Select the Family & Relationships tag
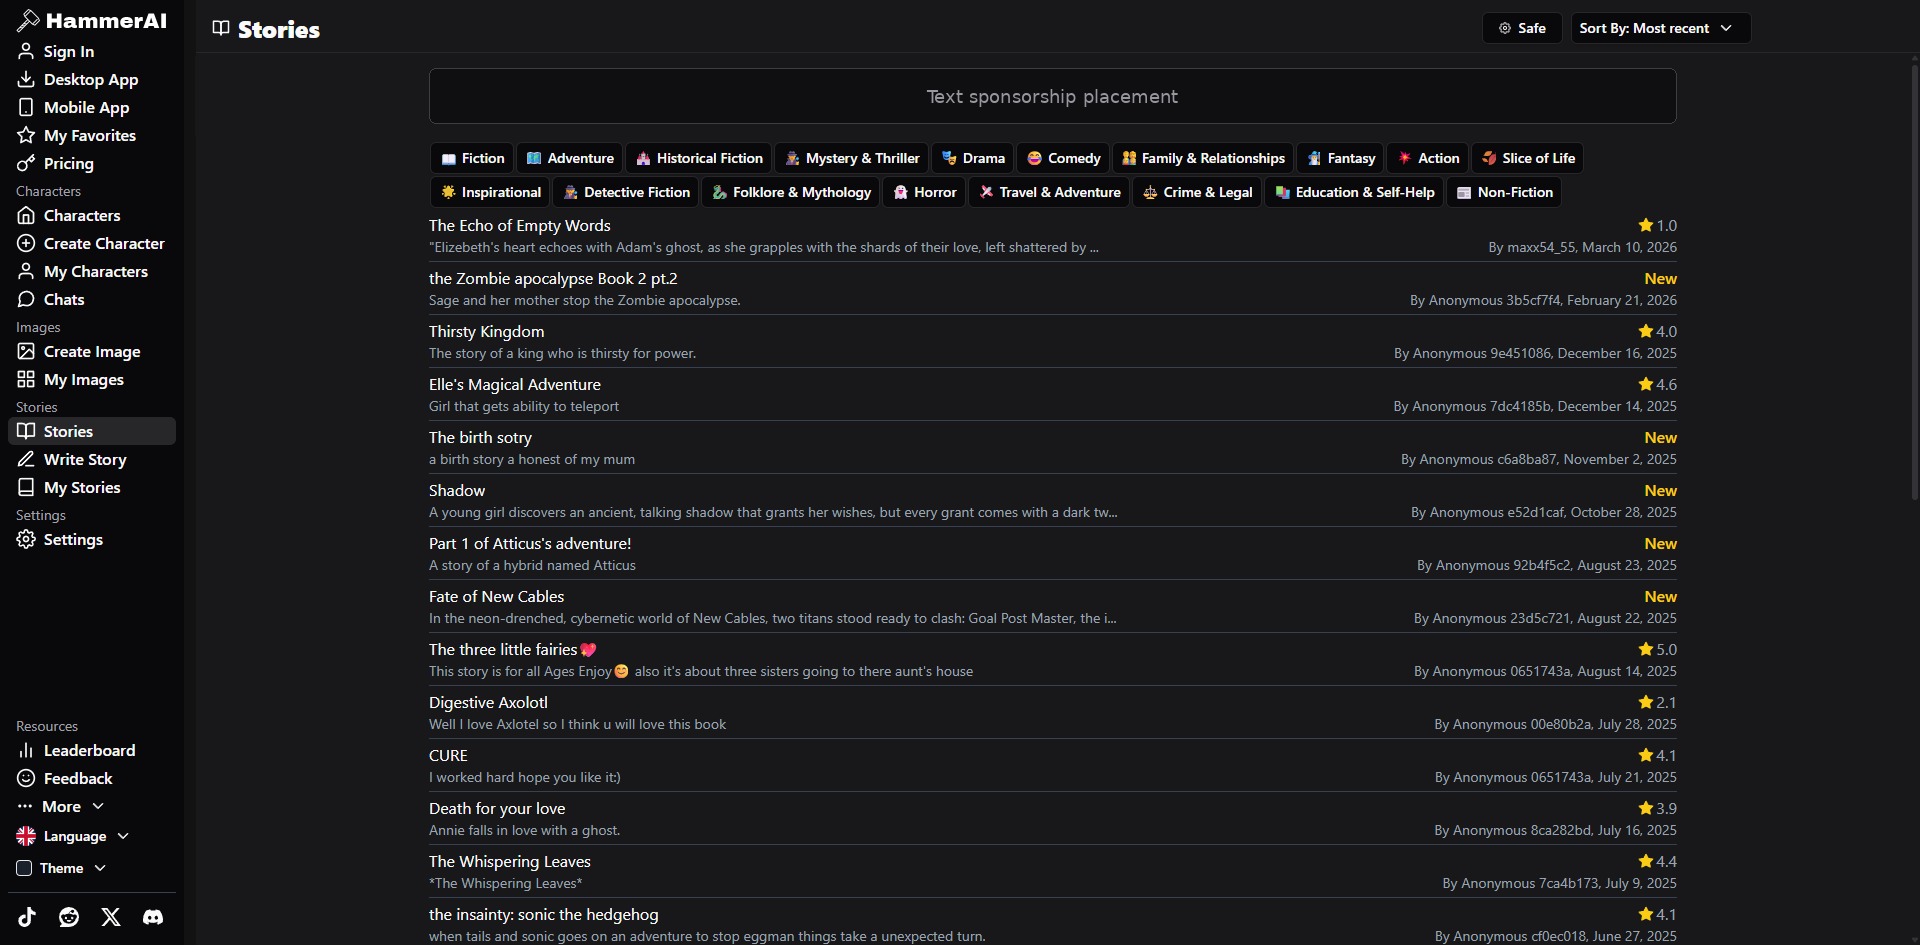Image resolution: width=1920 pixels, height=945 pixels. click(1203, 158)
